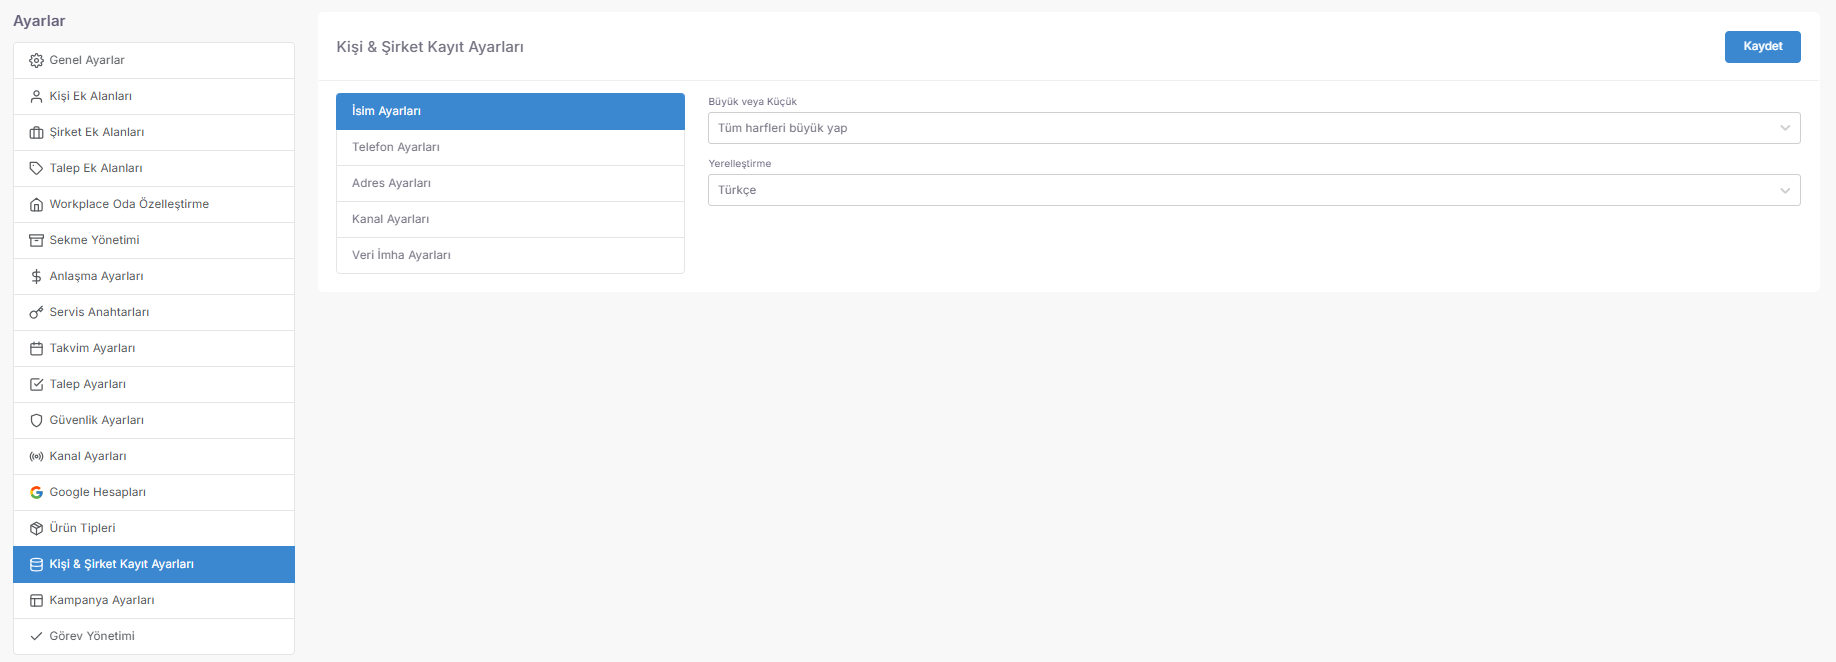
Task: Select Takvim Ayarları in the sidebar
Action: tap(154, 348)
